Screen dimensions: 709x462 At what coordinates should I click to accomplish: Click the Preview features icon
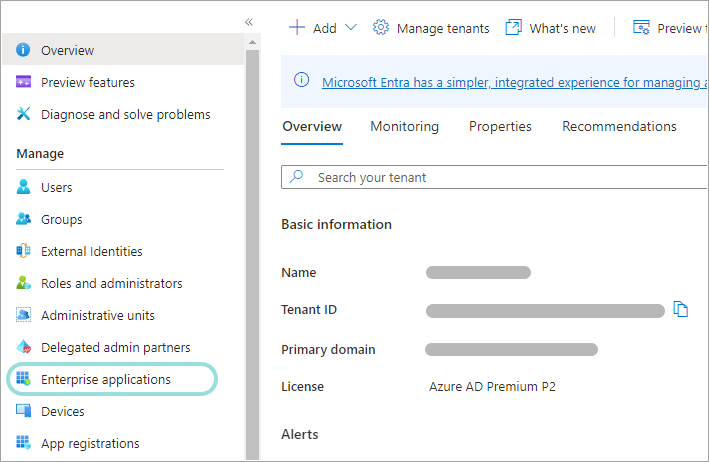click(x=23, y=82)
